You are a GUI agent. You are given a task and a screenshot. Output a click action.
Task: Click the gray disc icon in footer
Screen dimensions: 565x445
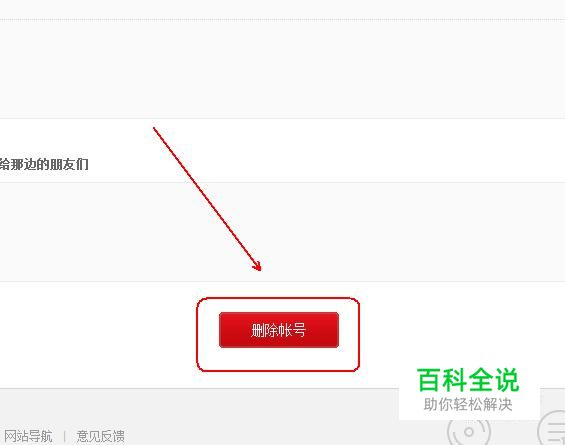pos(468,432)
